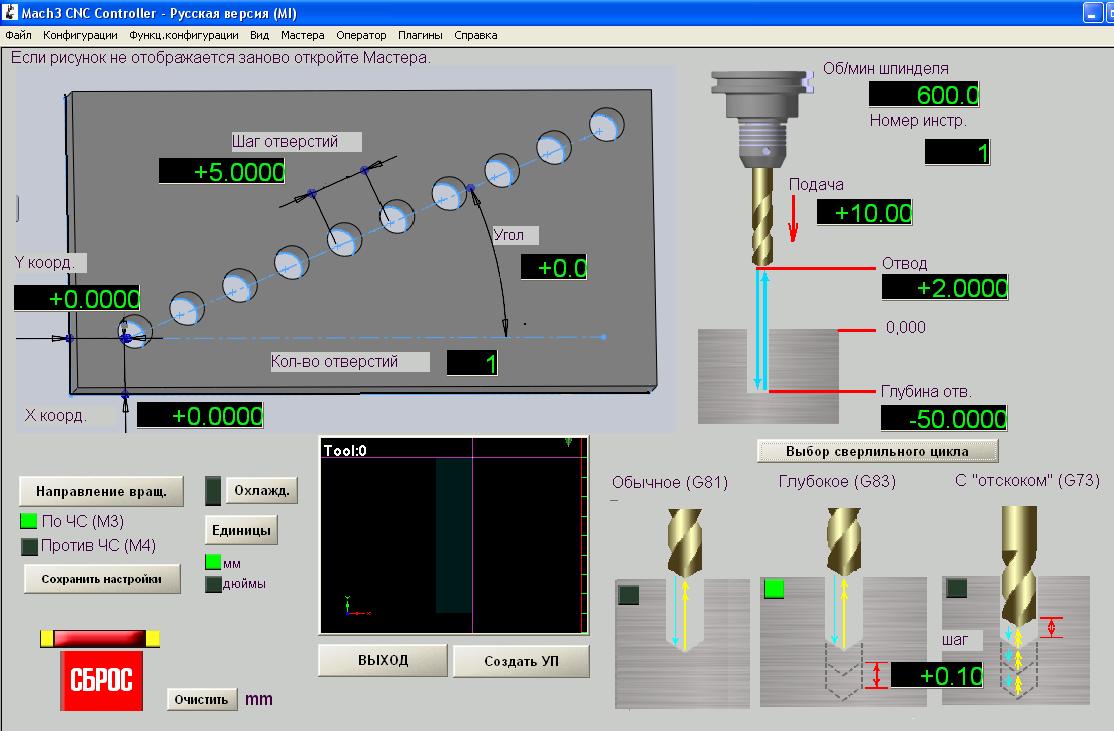Viewport: 1114px width, 731px height.
Task: Click the Выбор сверлильного цикла button
Action: 877,451
